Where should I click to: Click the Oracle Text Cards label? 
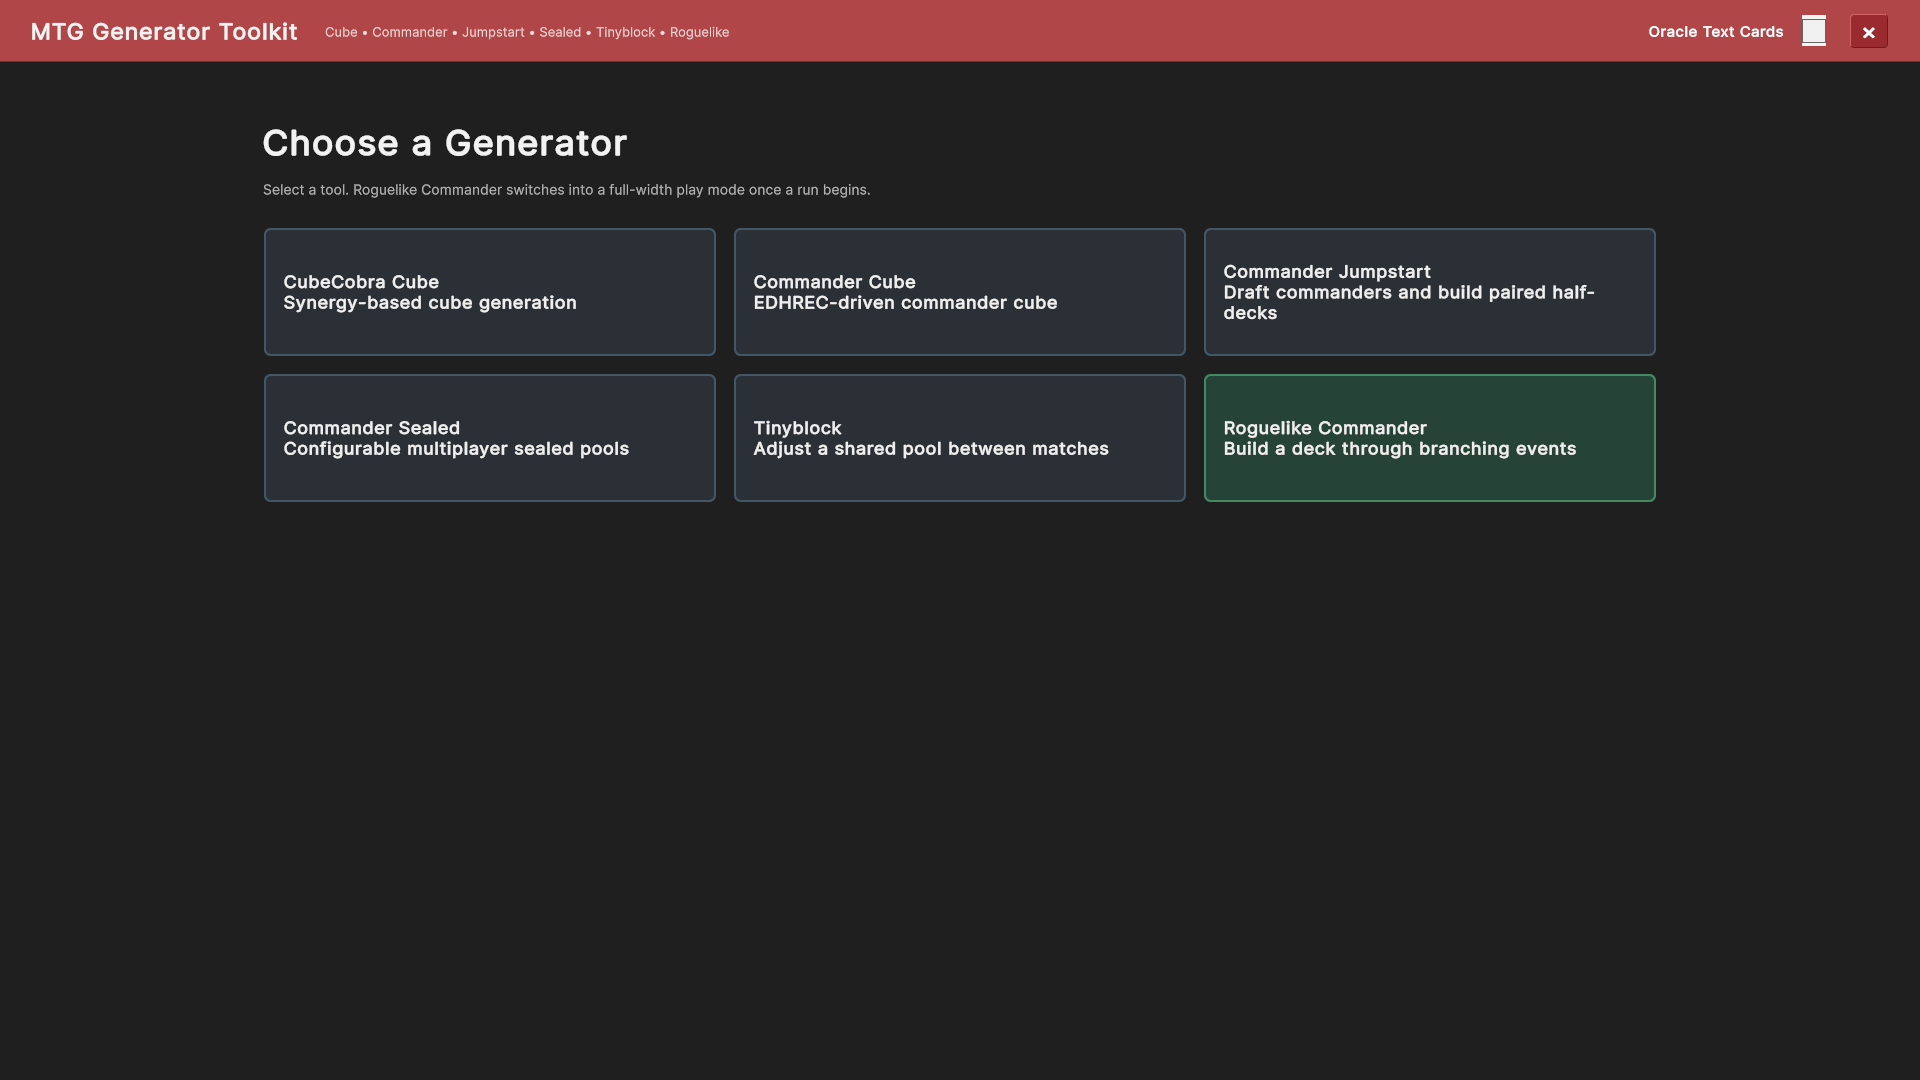[x=1716, y=32]
